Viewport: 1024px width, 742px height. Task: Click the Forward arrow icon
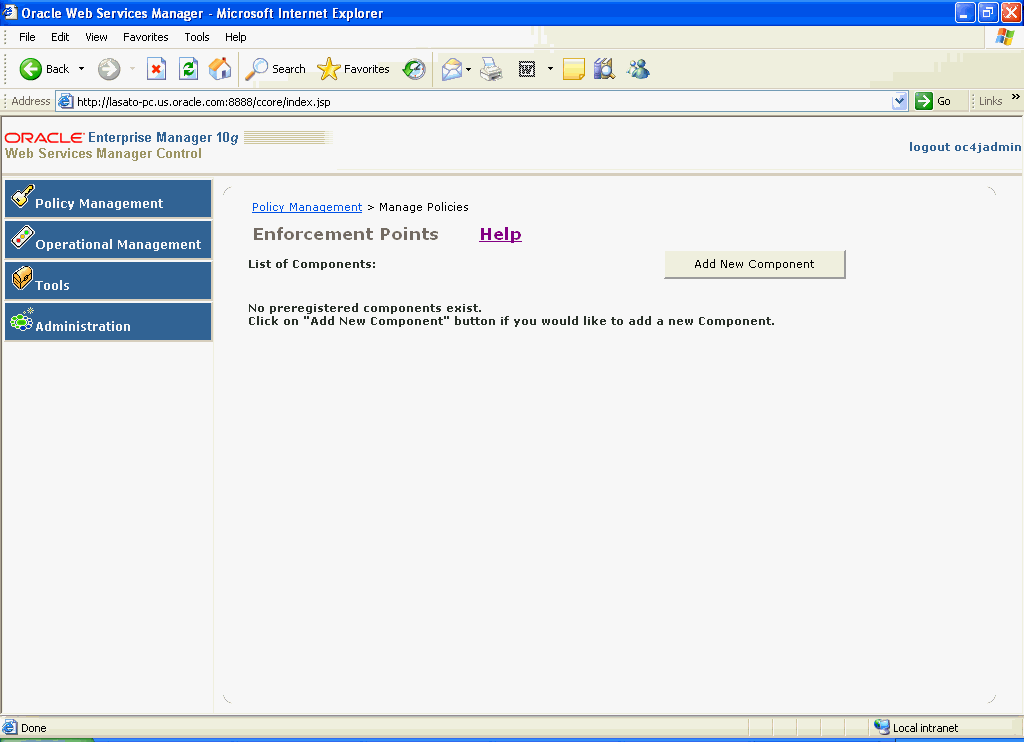click(x=109, y=69)
